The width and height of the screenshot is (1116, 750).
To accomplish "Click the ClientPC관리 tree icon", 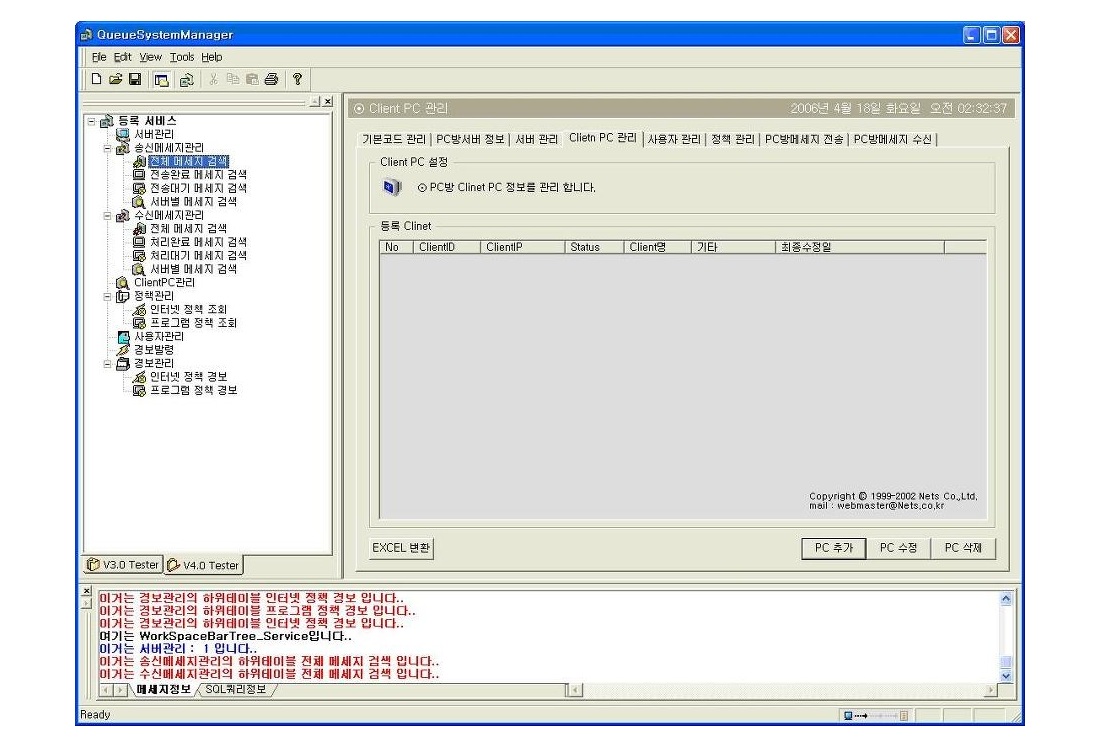I will (x=122, y=282).
